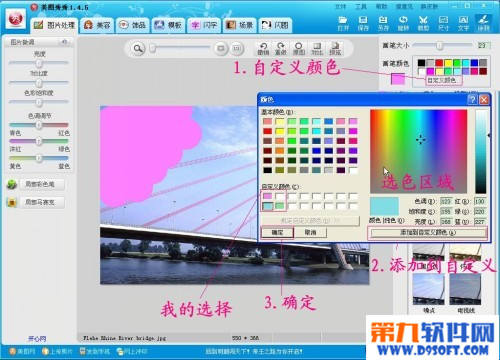Switch to the 闪图 tab
The width and height of the screenshot is (500, 360).
(x=275, y=25)
